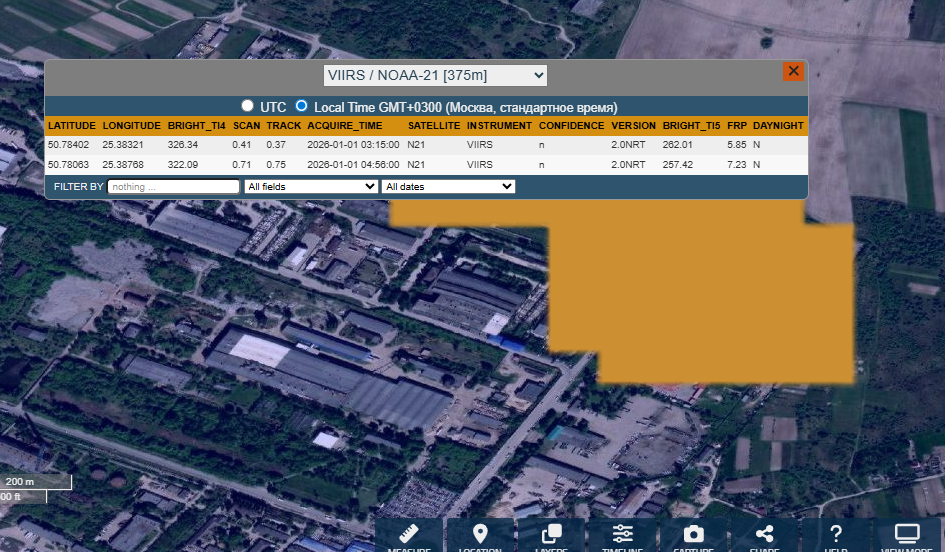
Task: Expand the All fields filter dropdown
Action: click(311, 187)
